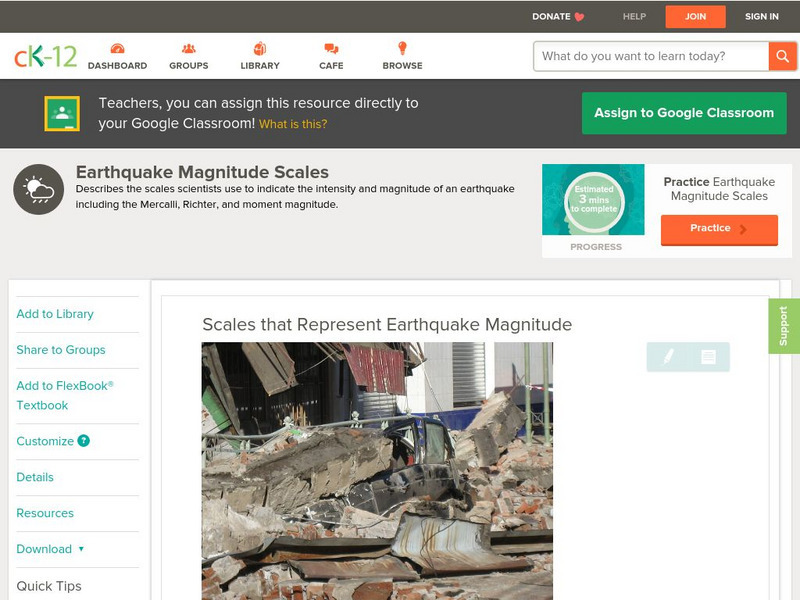Viewport: 800px width, 600px height.
Task: Click the Google Classroom icon
Action: (62, 113)
